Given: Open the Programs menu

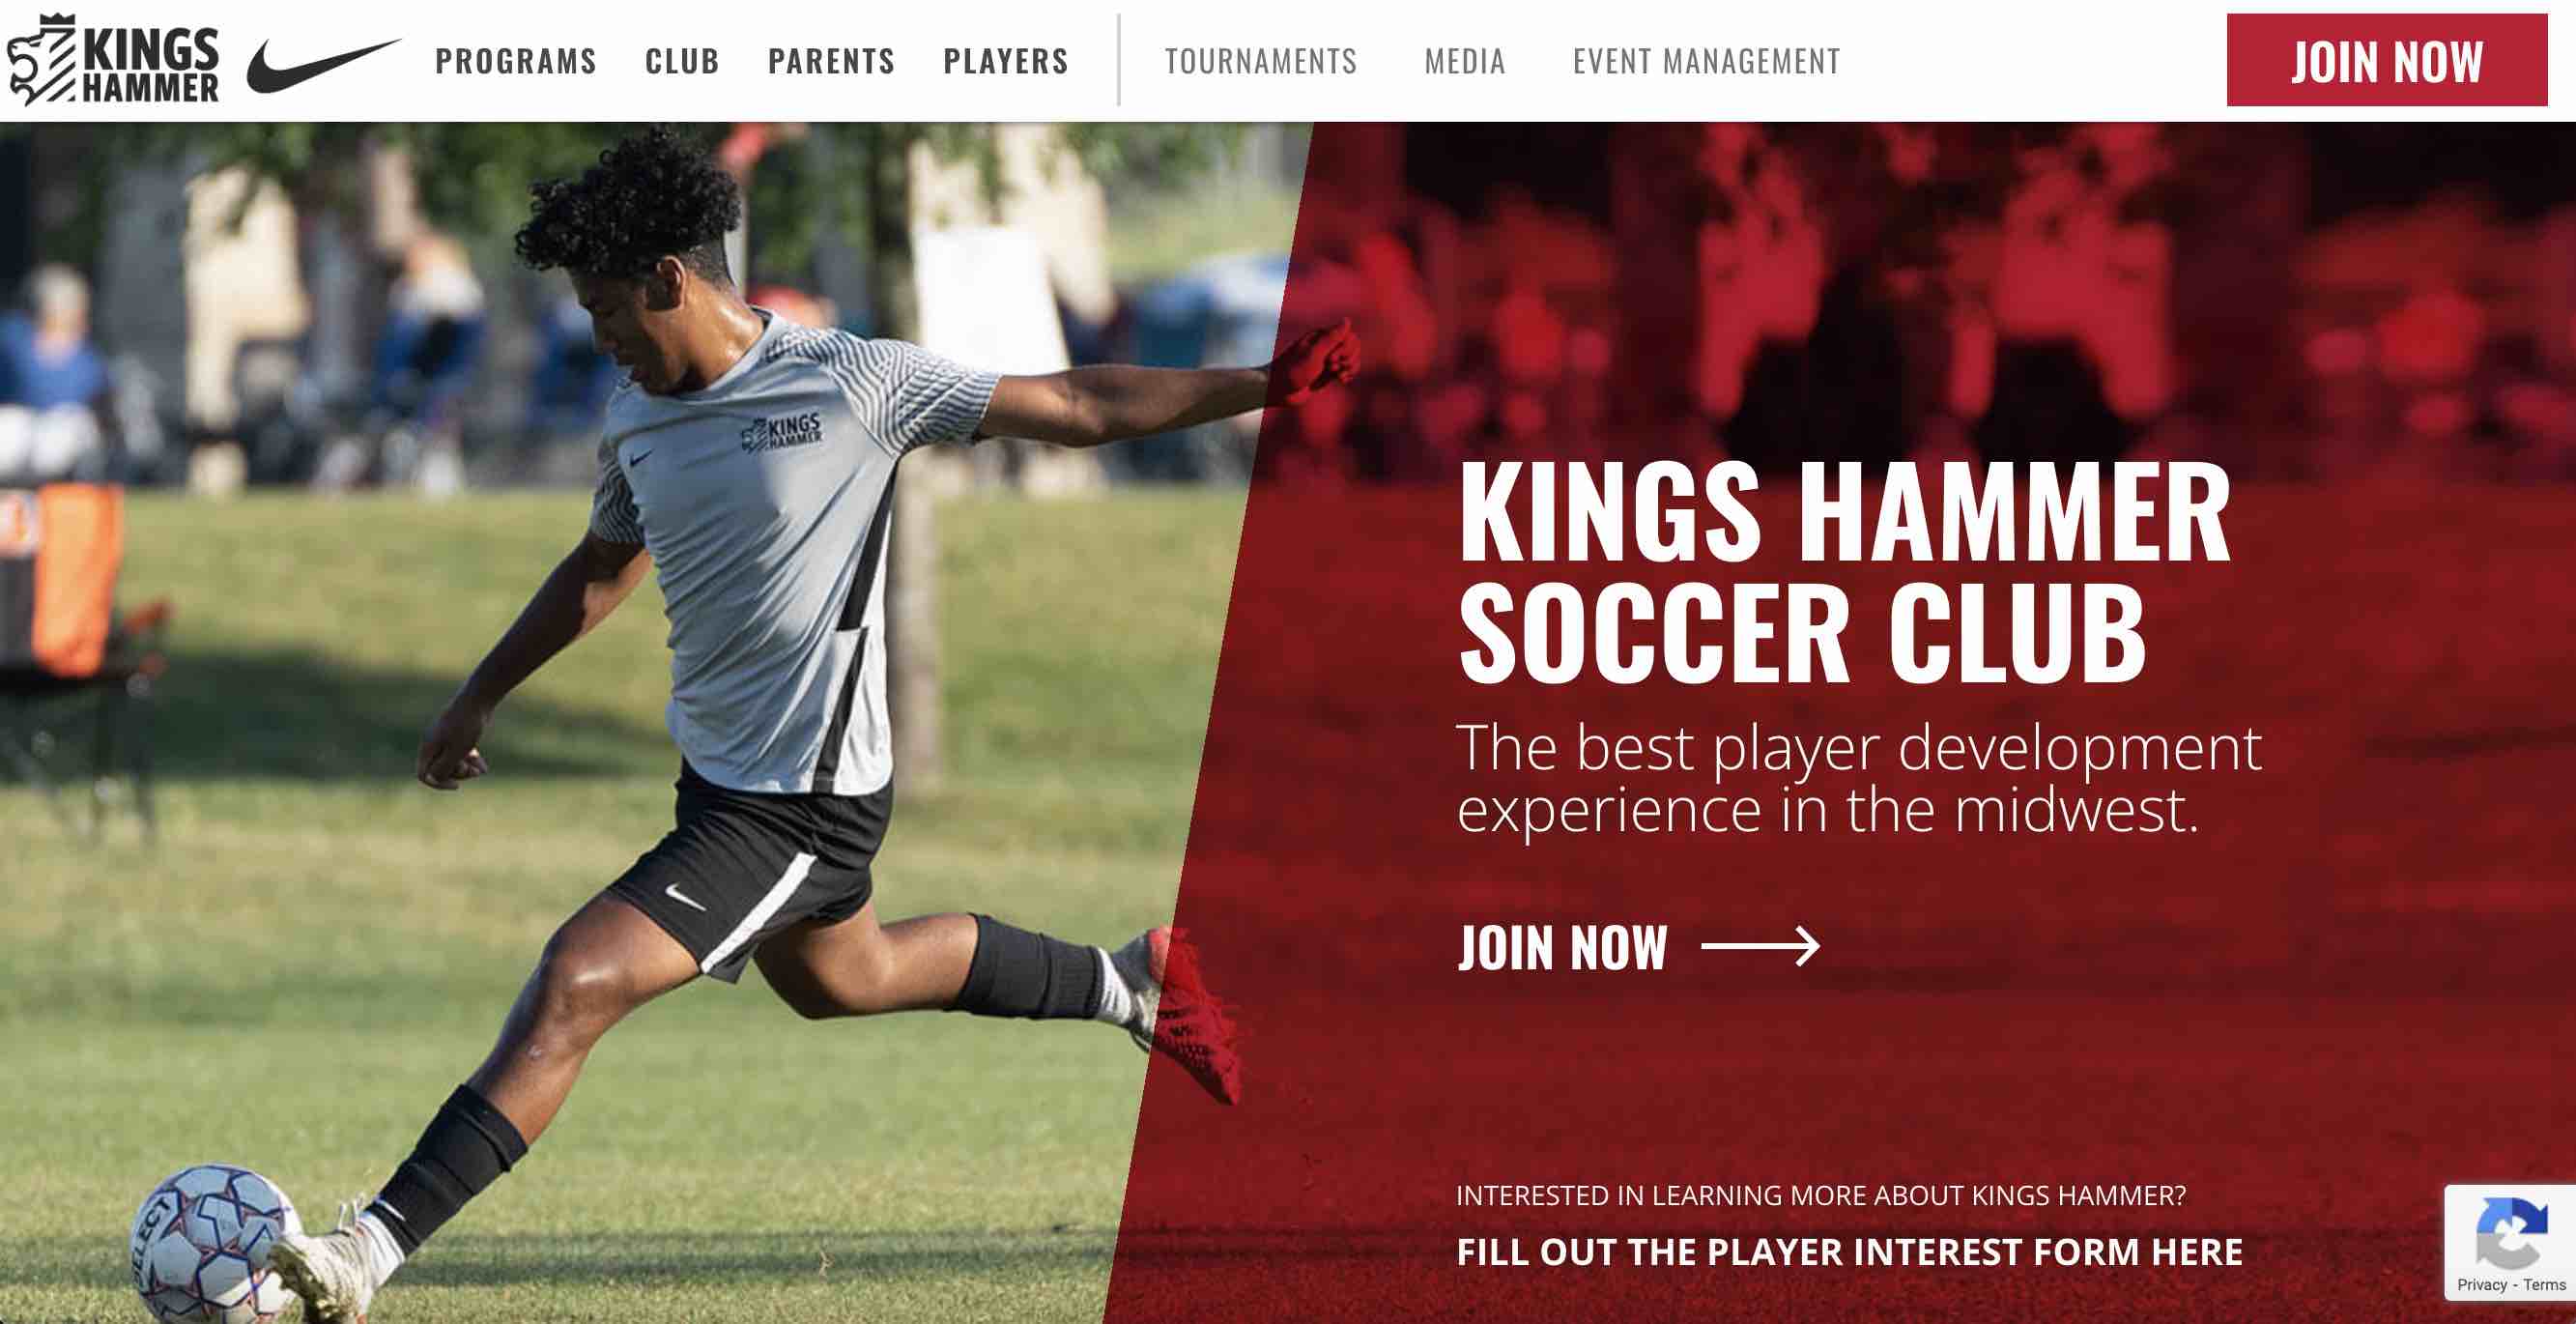Looking at the screenshot, I should (x=516, y=61).
